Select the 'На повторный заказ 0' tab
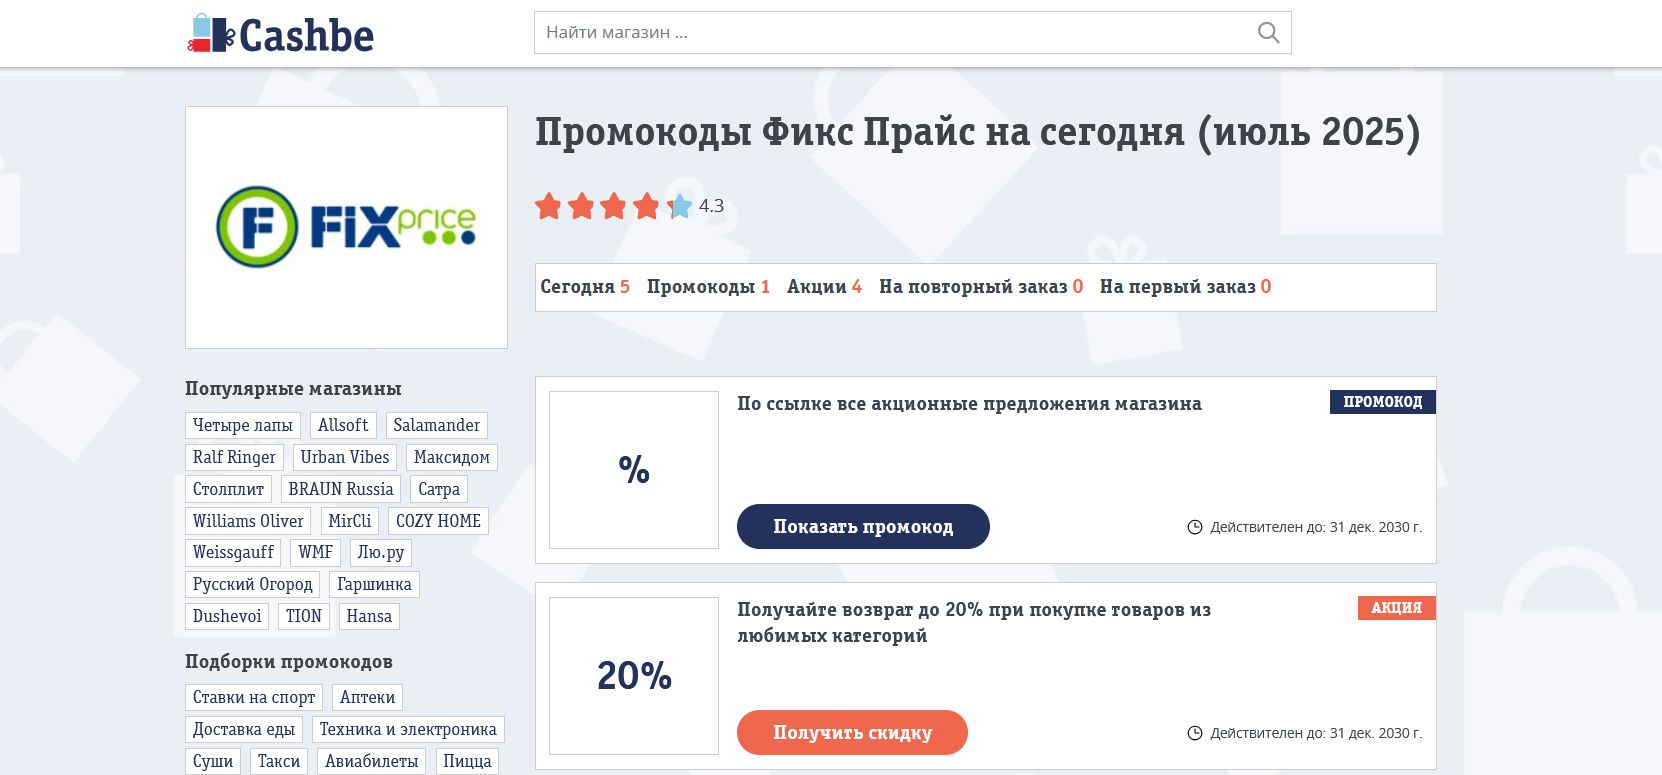 981,287
